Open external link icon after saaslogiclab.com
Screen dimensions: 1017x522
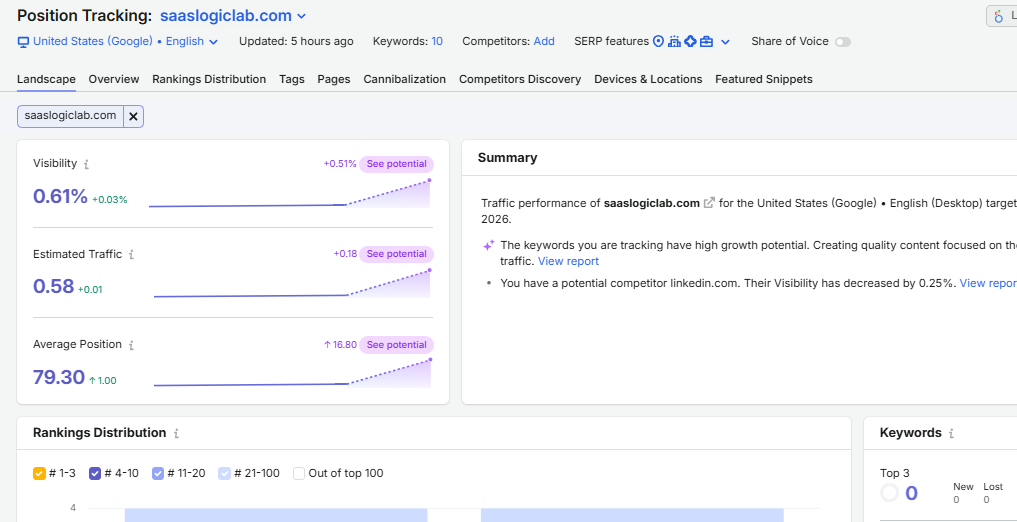(x=710, y=203)
